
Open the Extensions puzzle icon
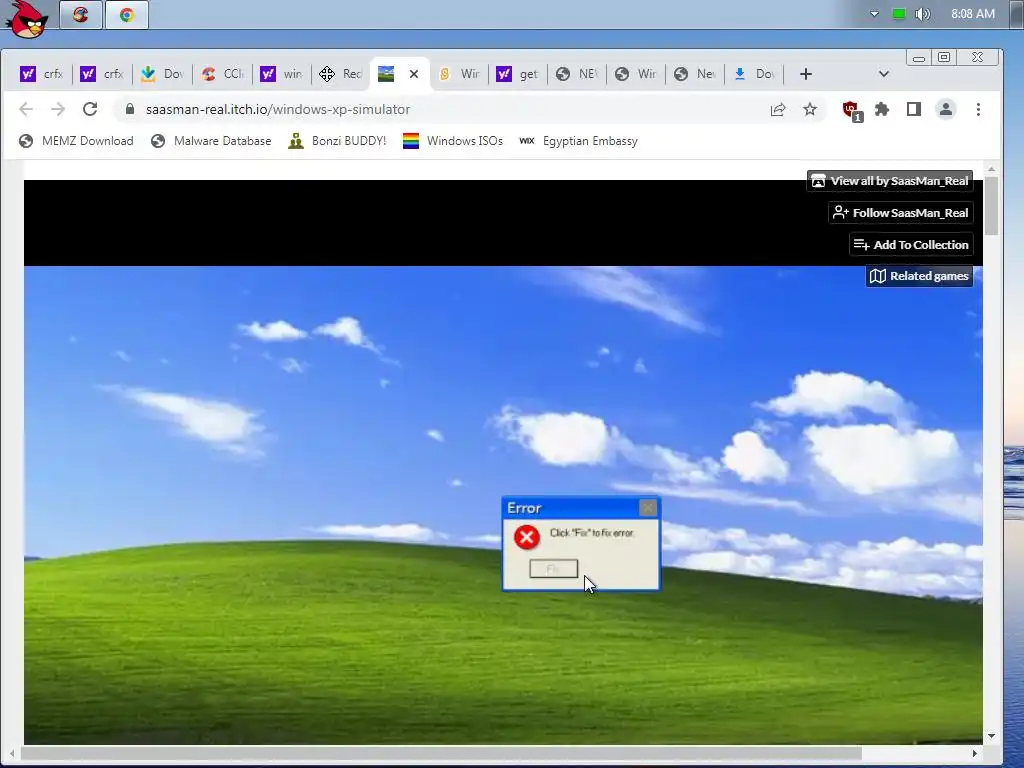coord(882,109)
